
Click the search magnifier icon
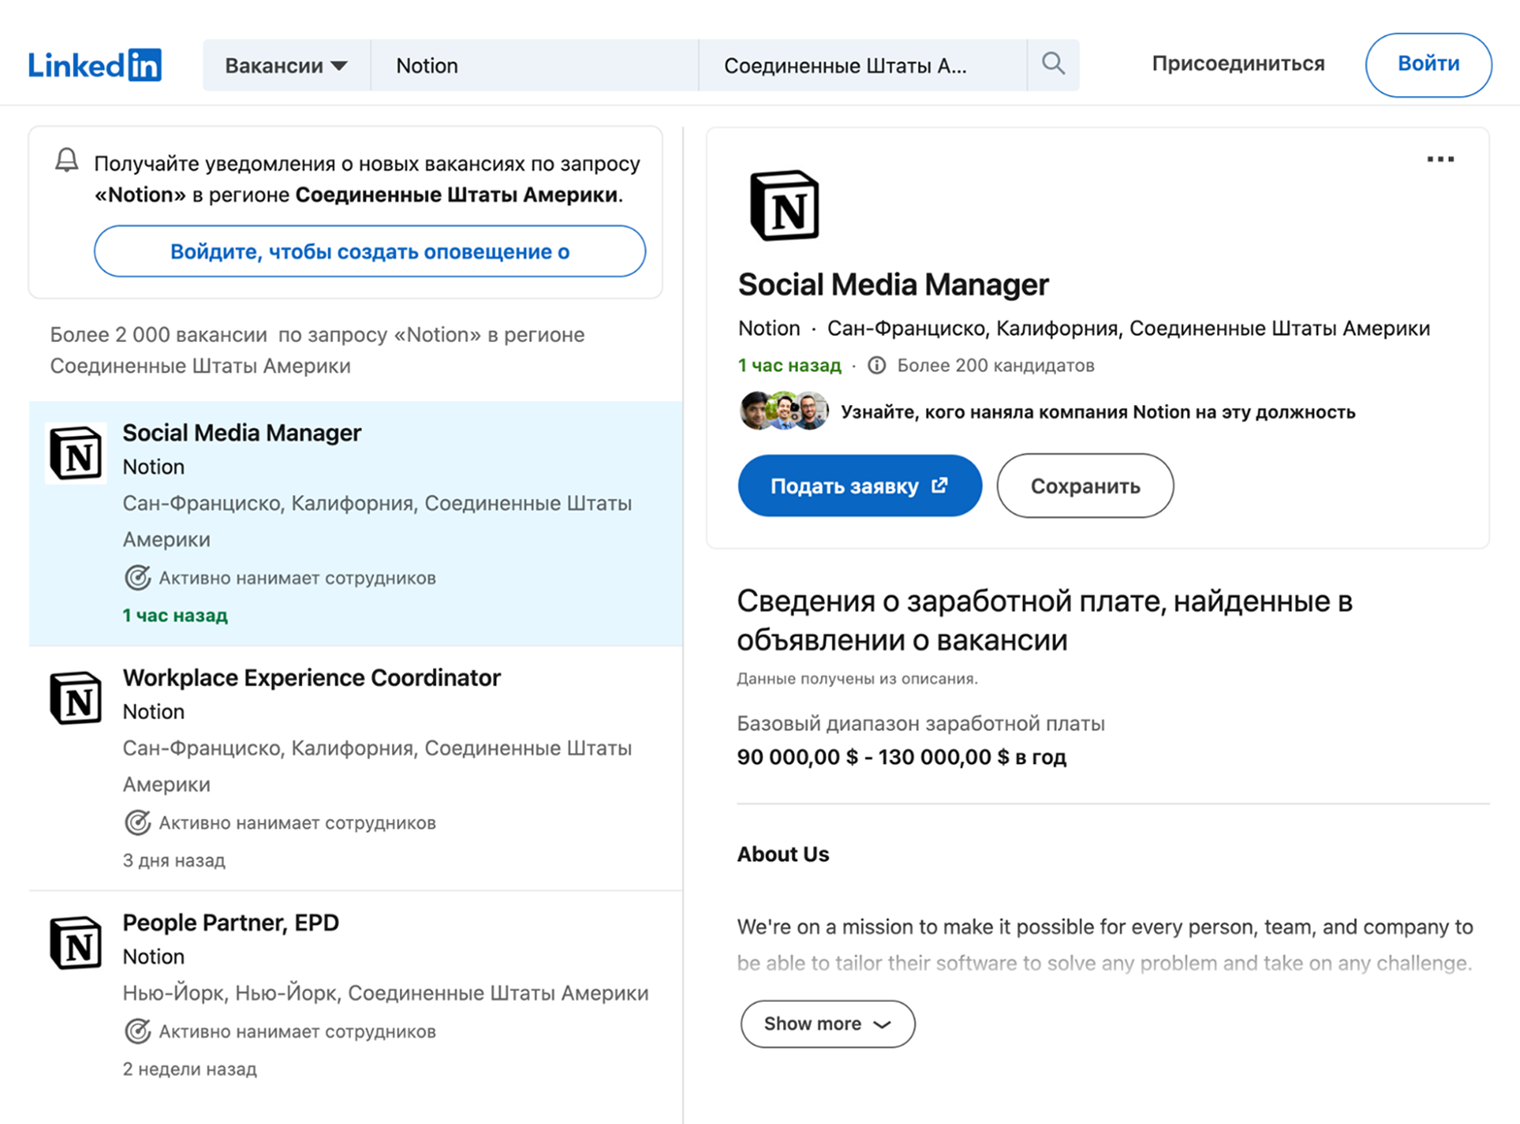coord(1053,64)
